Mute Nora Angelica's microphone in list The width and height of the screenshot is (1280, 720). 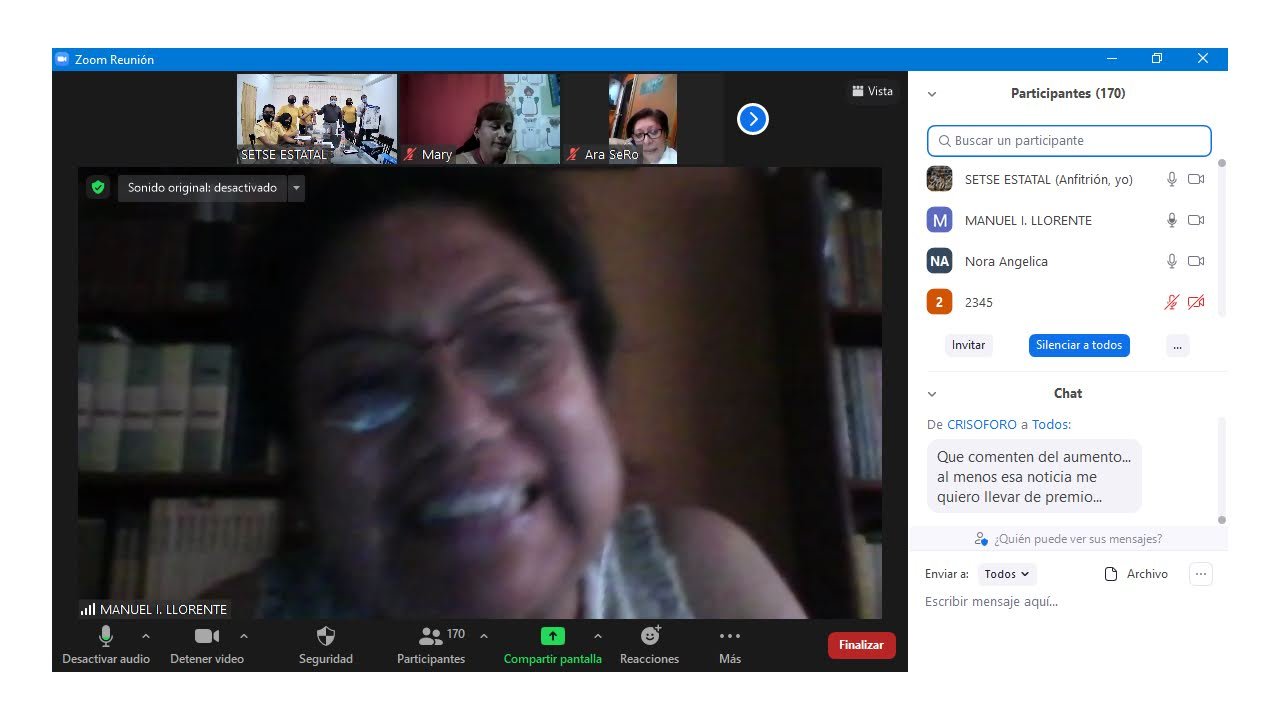click(x=1172, y=261)
